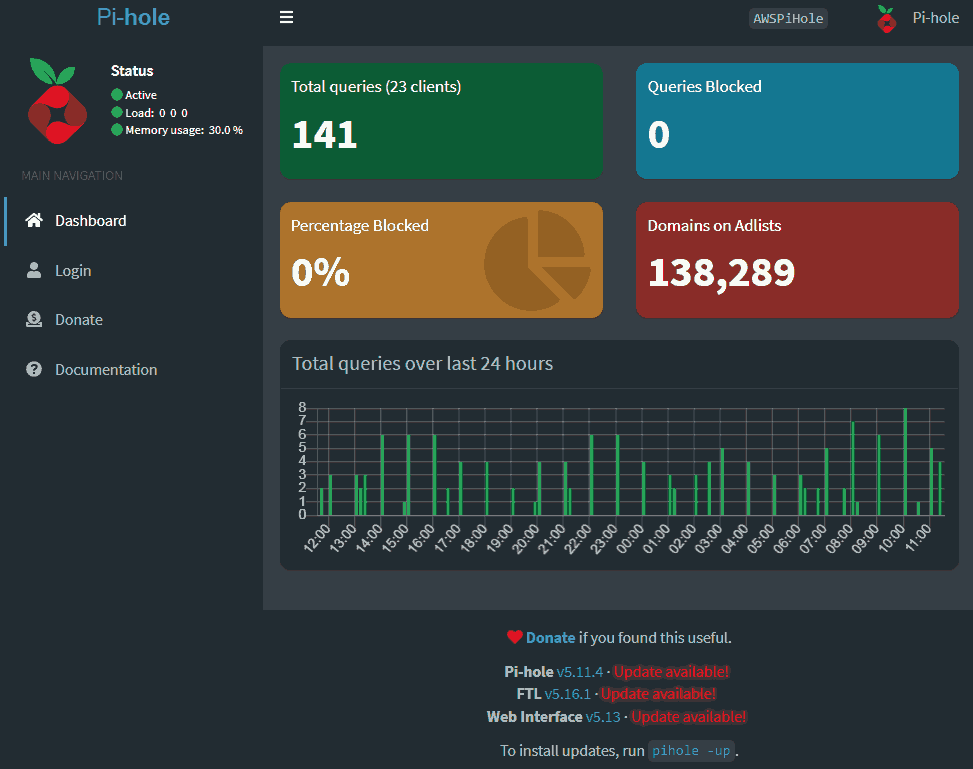The image size is (973, 769).
Task: Click the green Load status dot
Action: 117,112
